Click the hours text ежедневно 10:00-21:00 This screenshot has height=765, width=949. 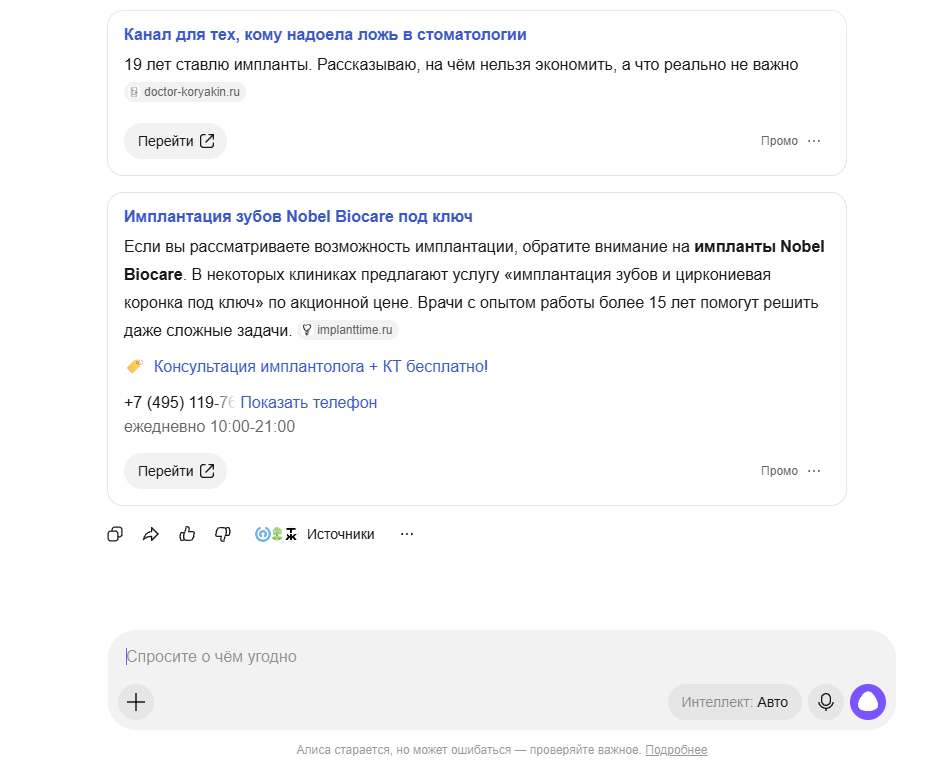(209, 427)
